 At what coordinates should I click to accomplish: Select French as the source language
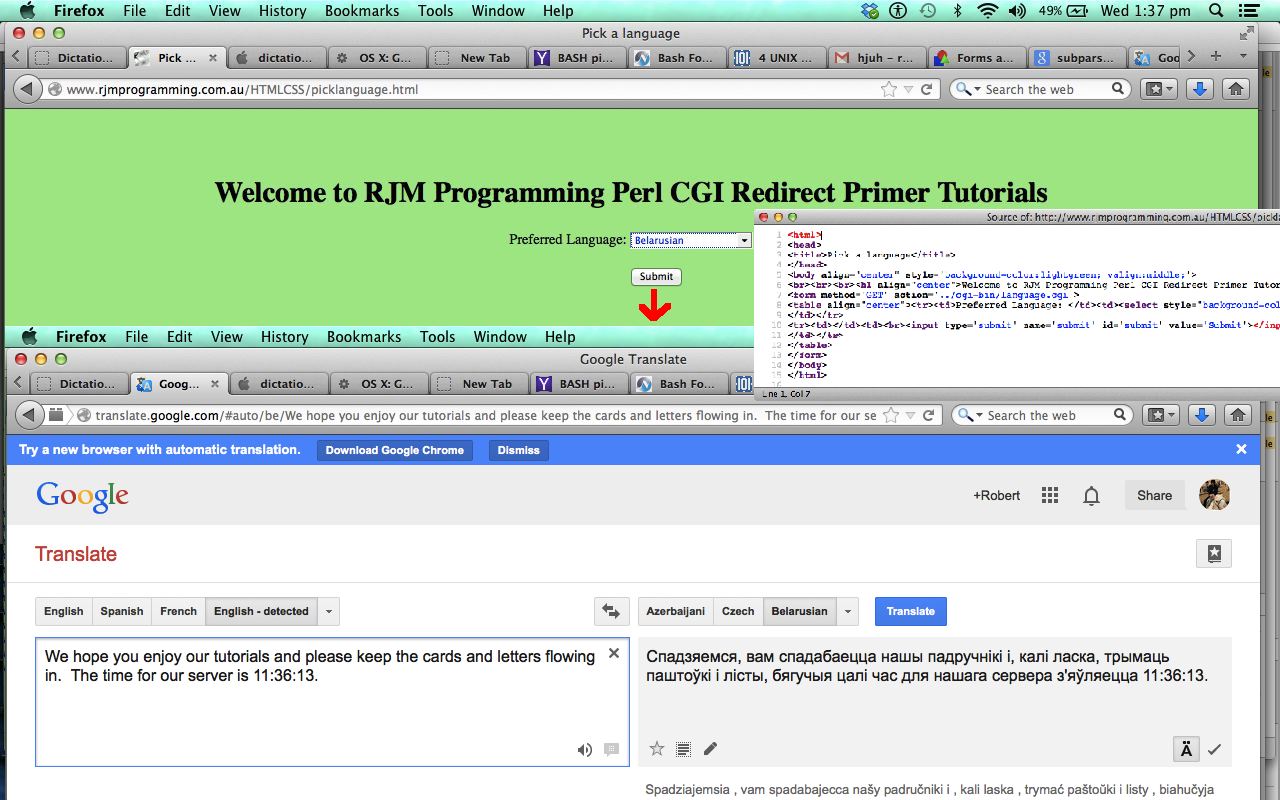[x=178, y=611]
